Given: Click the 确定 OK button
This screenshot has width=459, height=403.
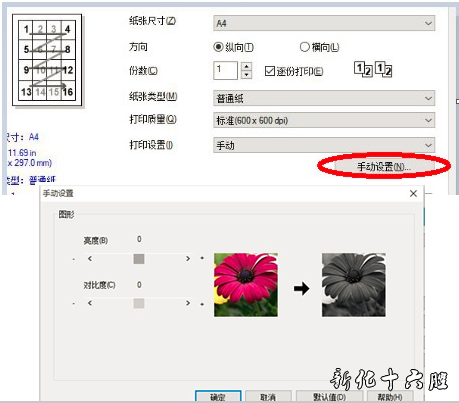Looking at the screenshot, I should 218,397.
